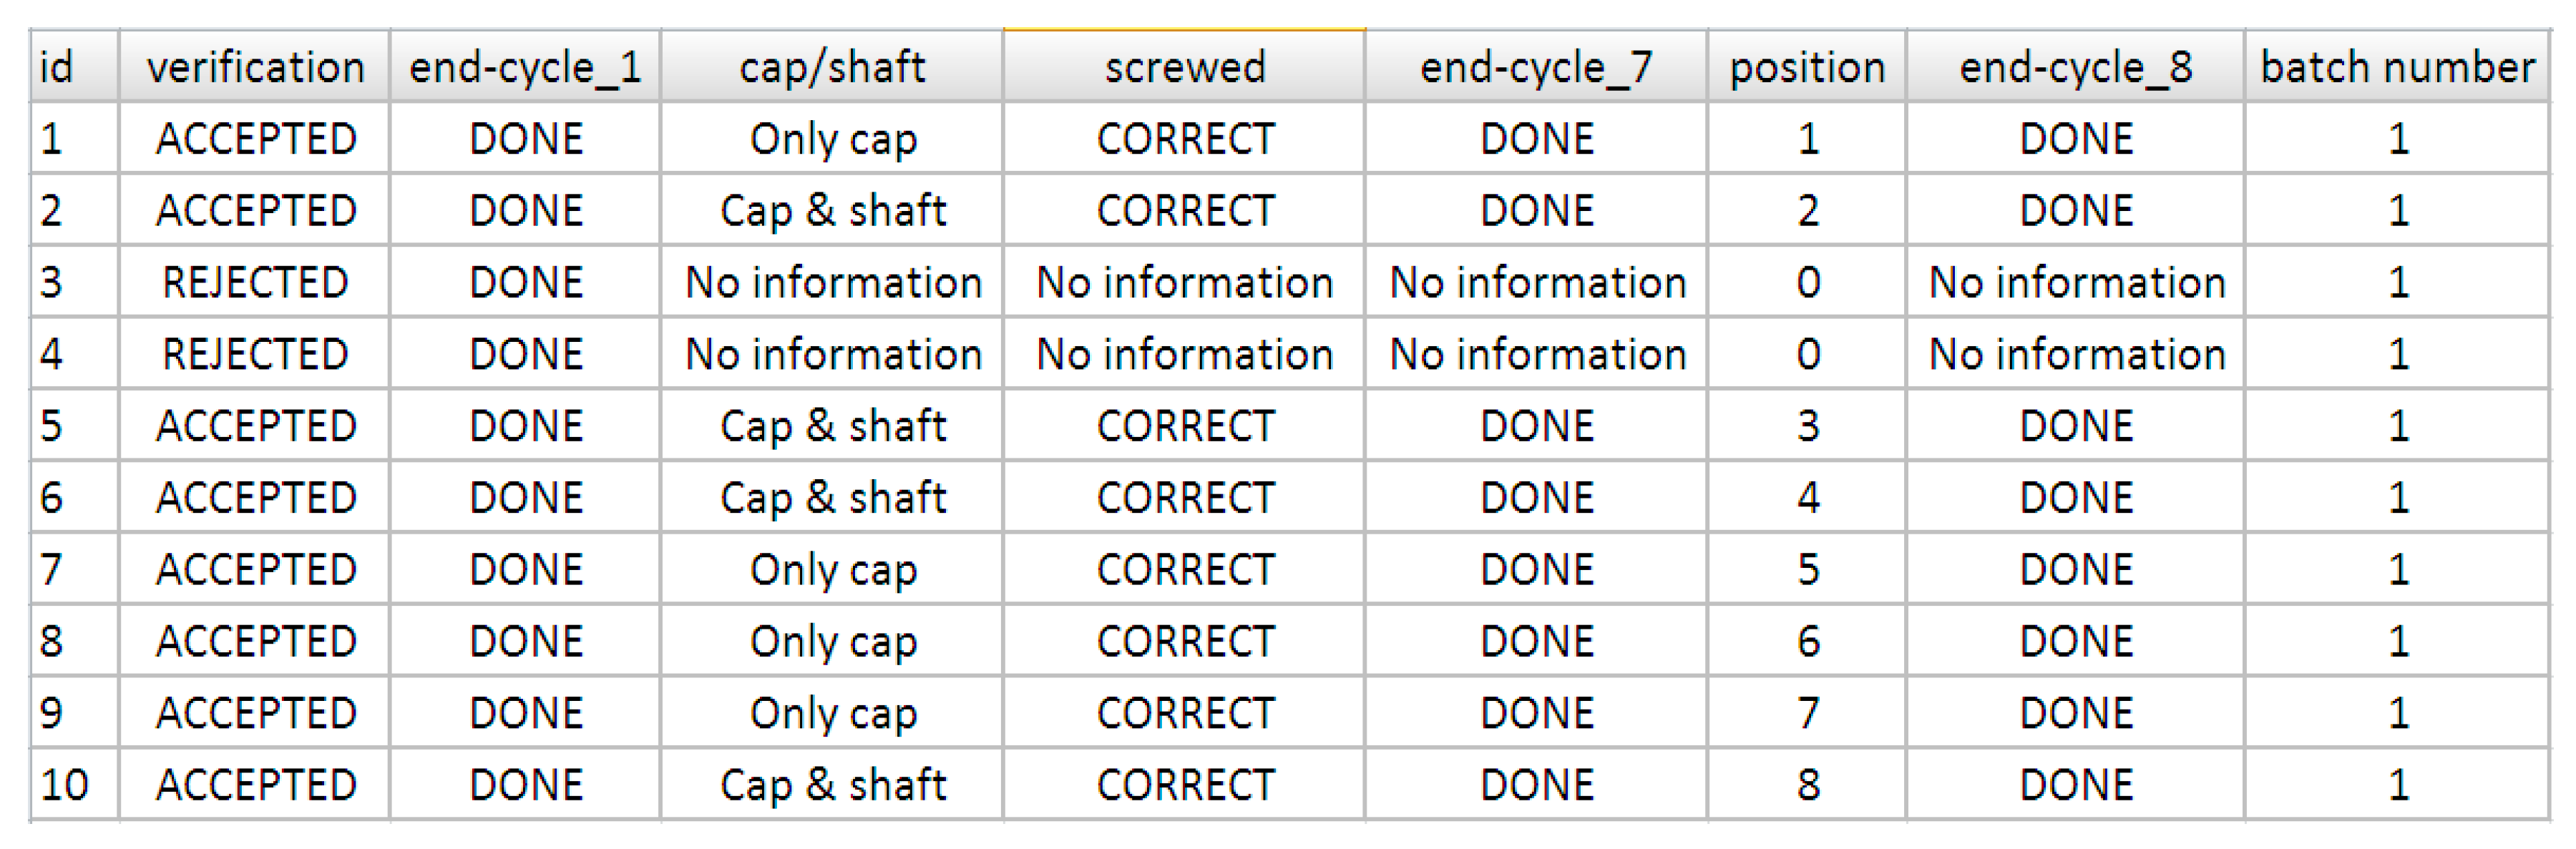2576x849 pixels.
Task: Click 'Only cap' cell in row 1
Action: [x=832, y=139]
